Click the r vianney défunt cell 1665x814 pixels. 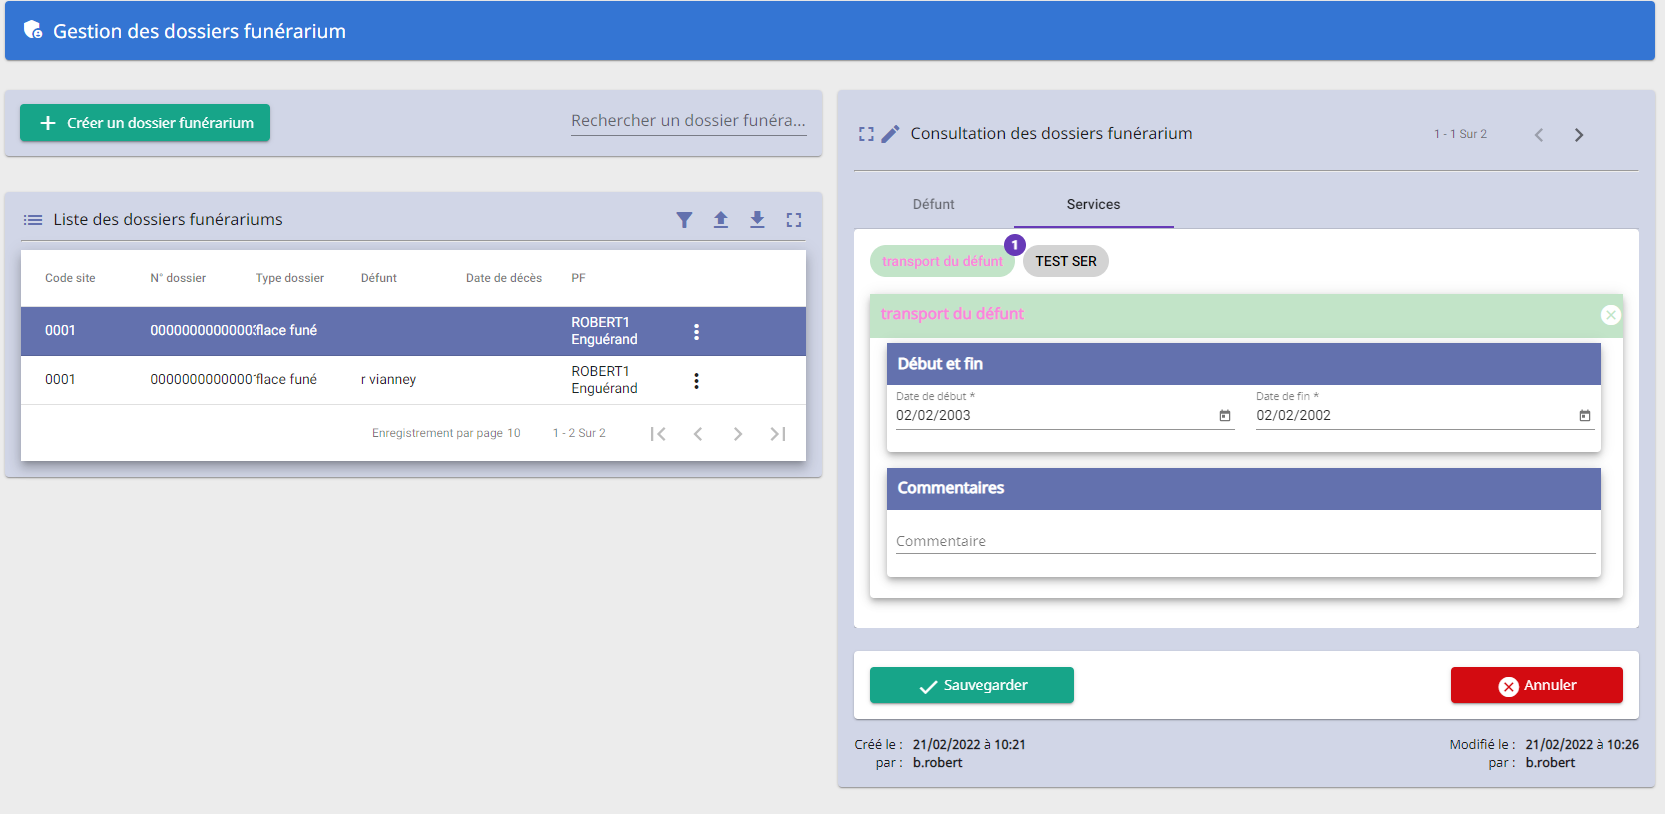pyautogui.click(x=388, y=380)
